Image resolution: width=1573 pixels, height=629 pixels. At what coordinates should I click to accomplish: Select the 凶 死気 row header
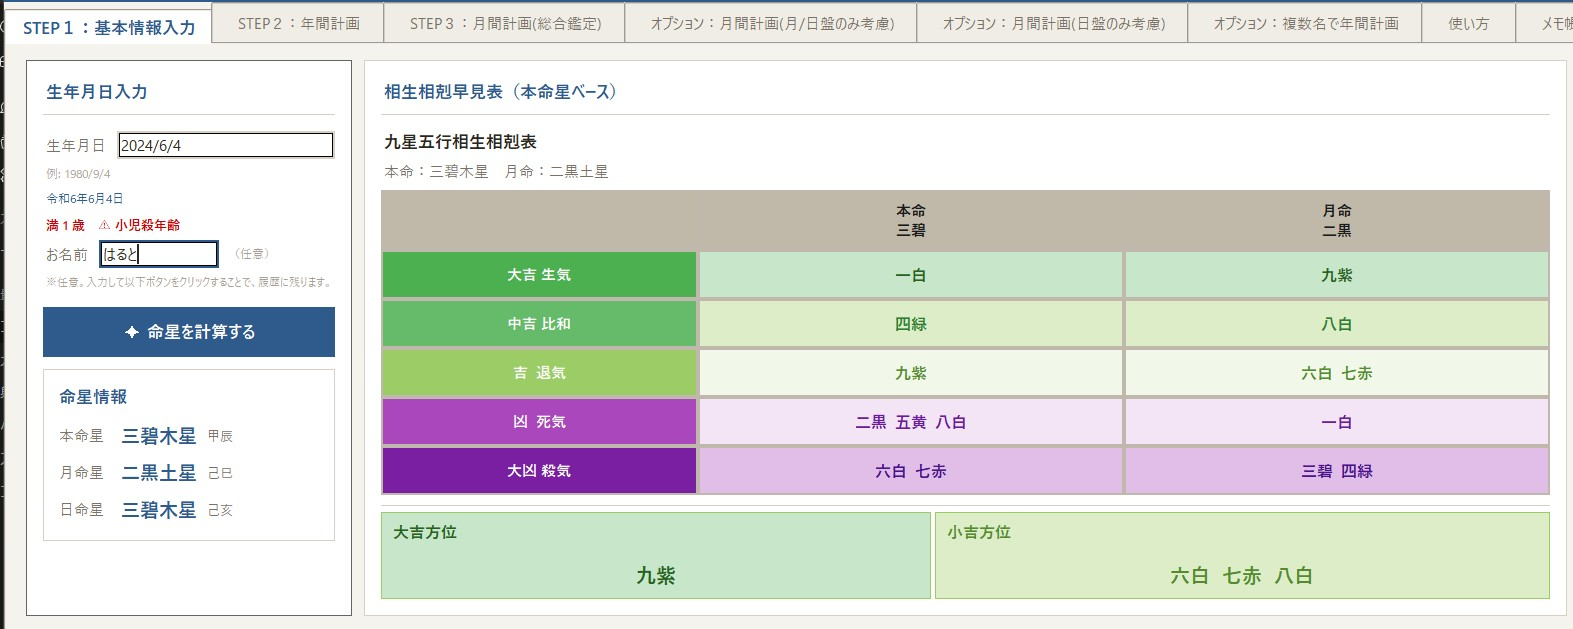coord(539,422)
